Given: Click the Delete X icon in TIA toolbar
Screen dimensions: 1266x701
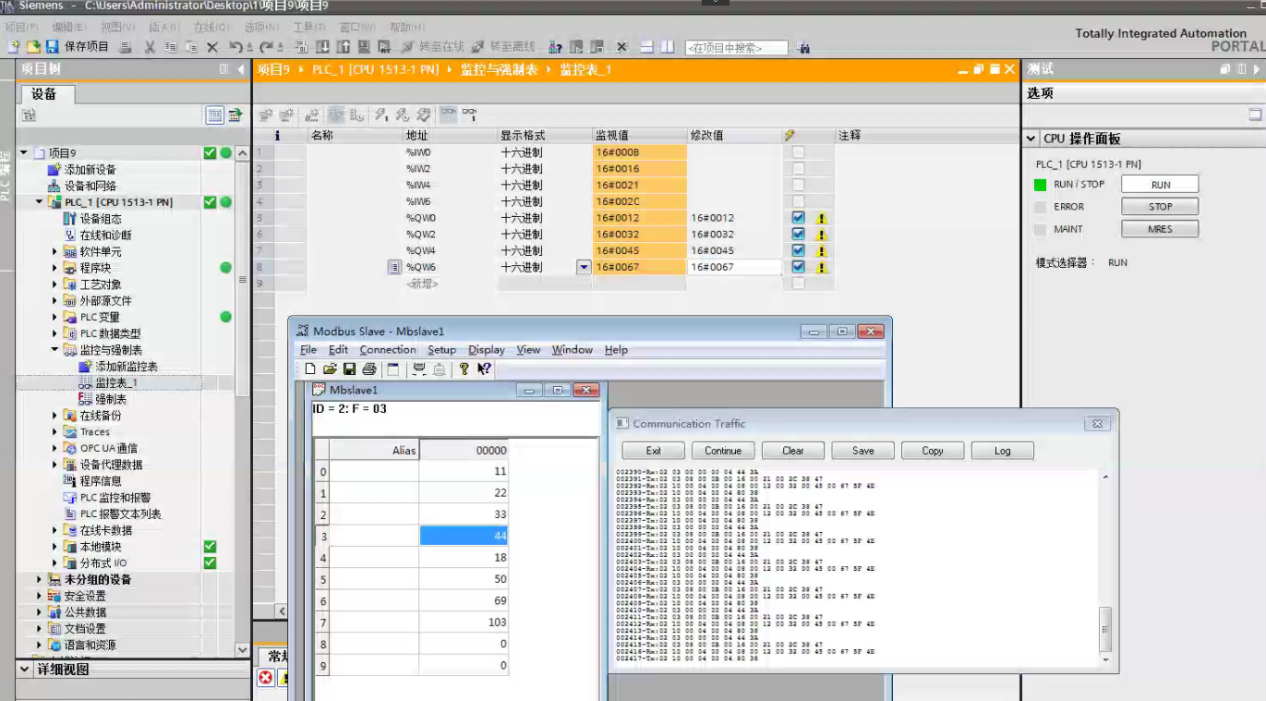Looking at the screenshot, I should (212, 47).
